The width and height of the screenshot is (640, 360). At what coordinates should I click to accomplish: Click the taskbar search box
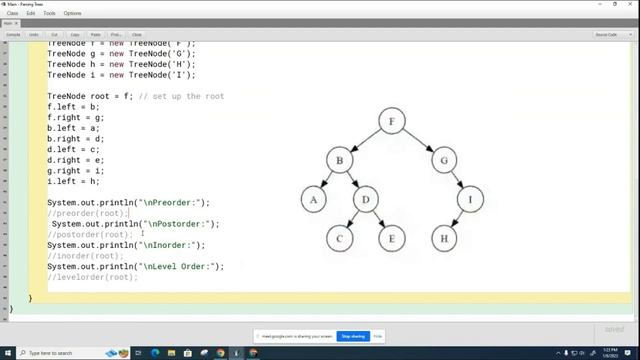(73, 353)
